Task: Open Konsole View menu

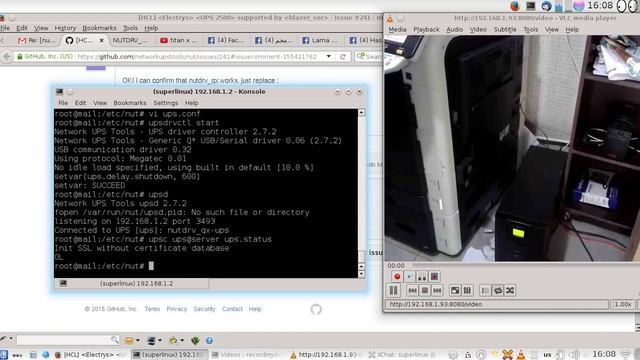Action: click(x=100, y=103)
